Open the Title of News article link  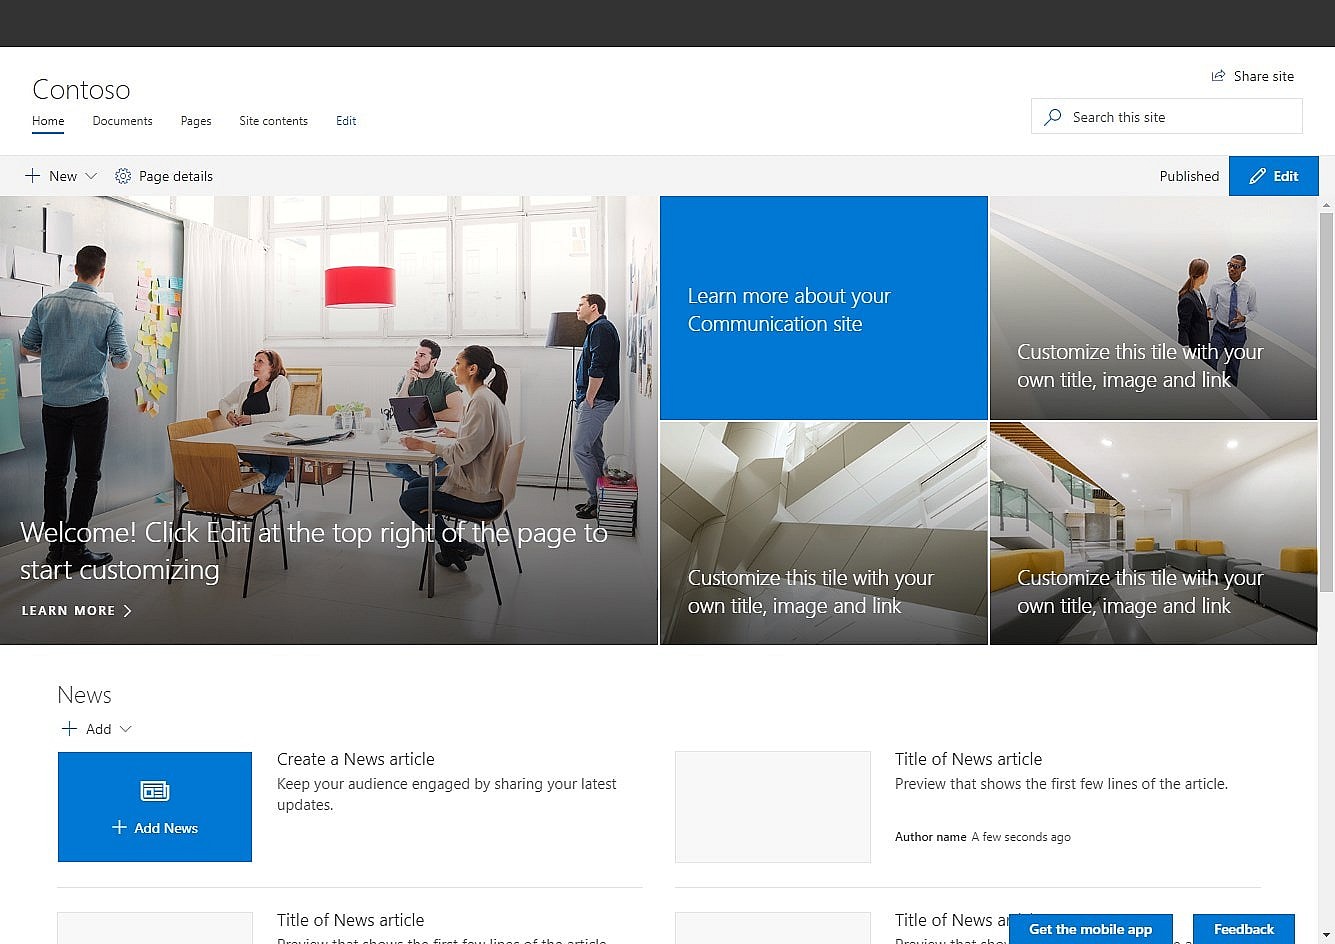tap(968, 759)
